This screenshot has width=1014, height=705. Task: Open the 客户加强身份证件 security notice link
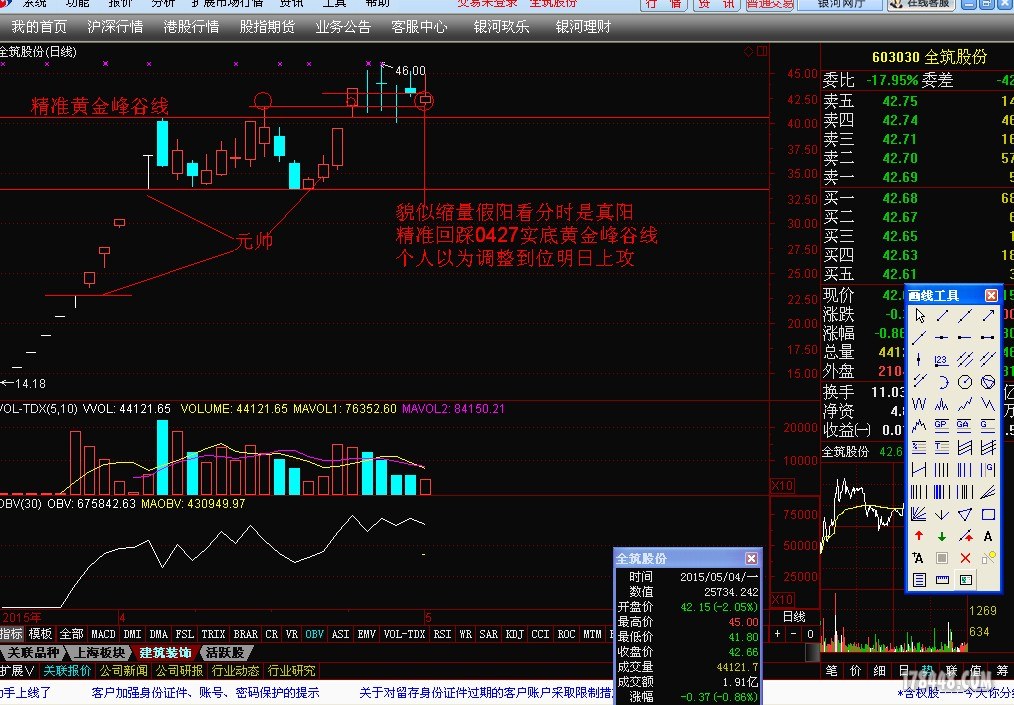click(206, 693)
